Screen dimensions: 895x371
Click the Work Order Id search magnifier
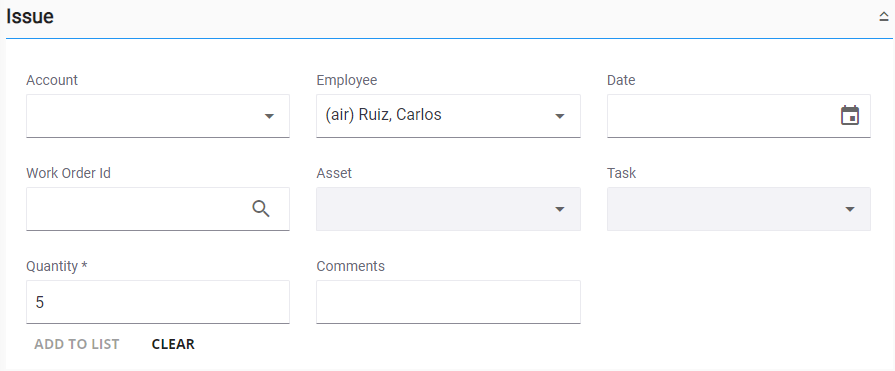click(261, 209)
